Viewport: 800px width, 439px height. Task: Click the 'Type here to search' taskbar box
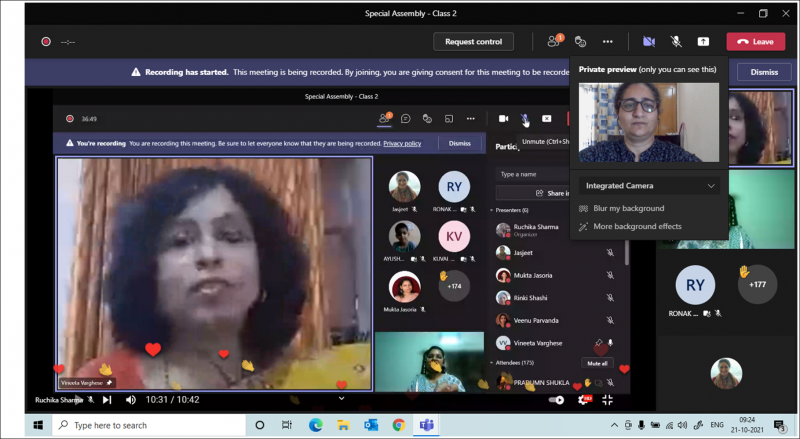pyautogui.click(x=149, y=425)
